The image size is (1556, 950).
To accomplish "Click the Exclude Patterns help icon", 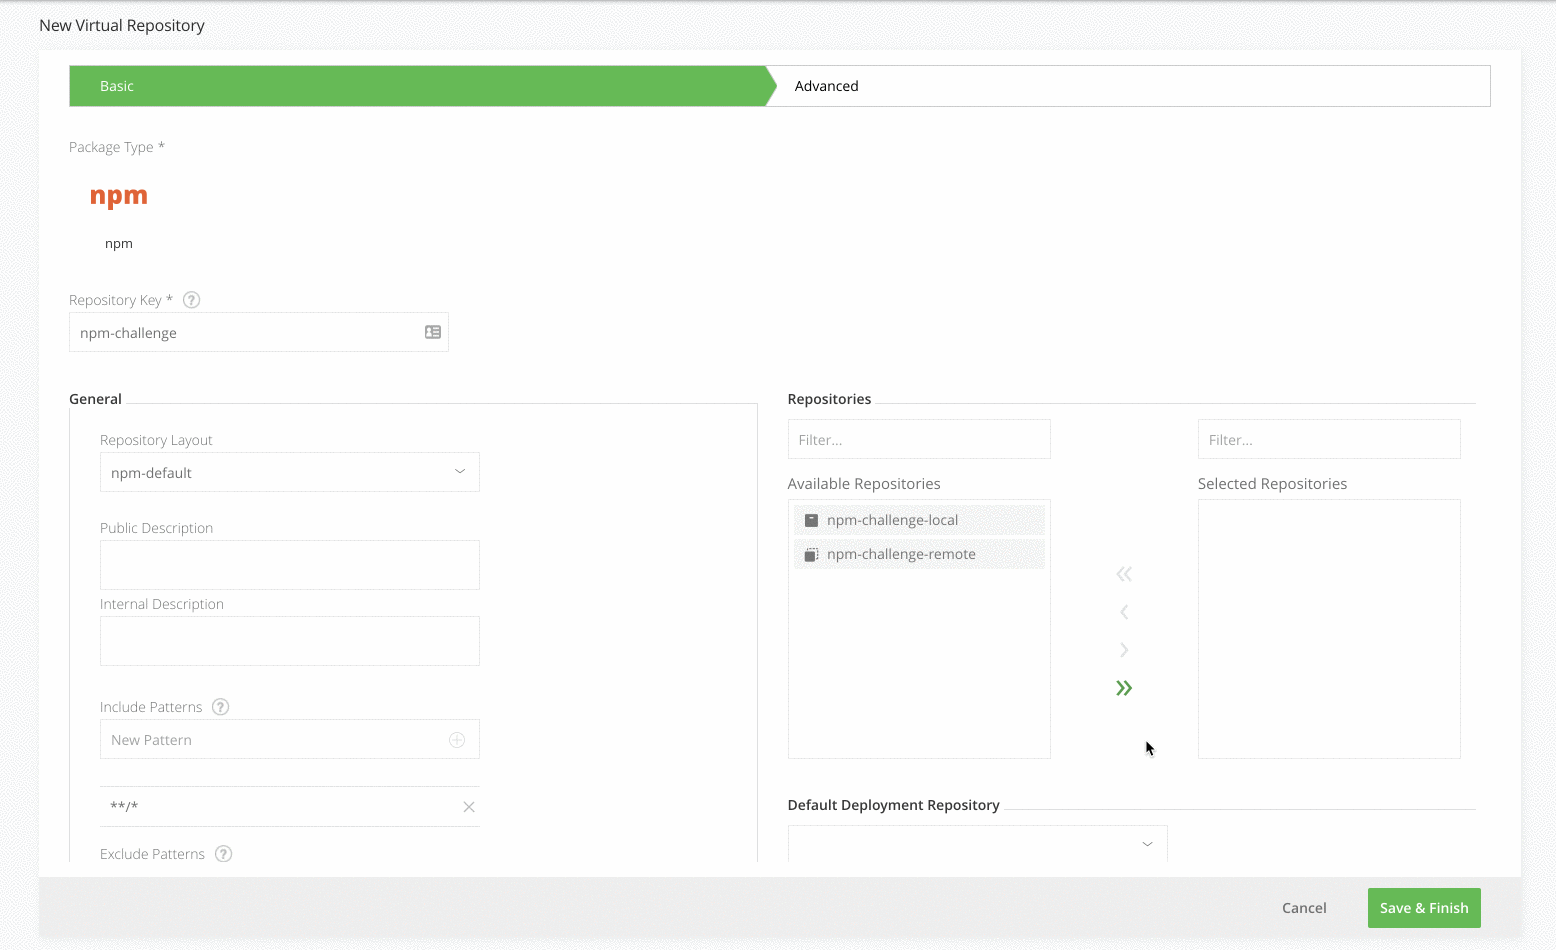I will pyautogui.click(x=224, y=854).
